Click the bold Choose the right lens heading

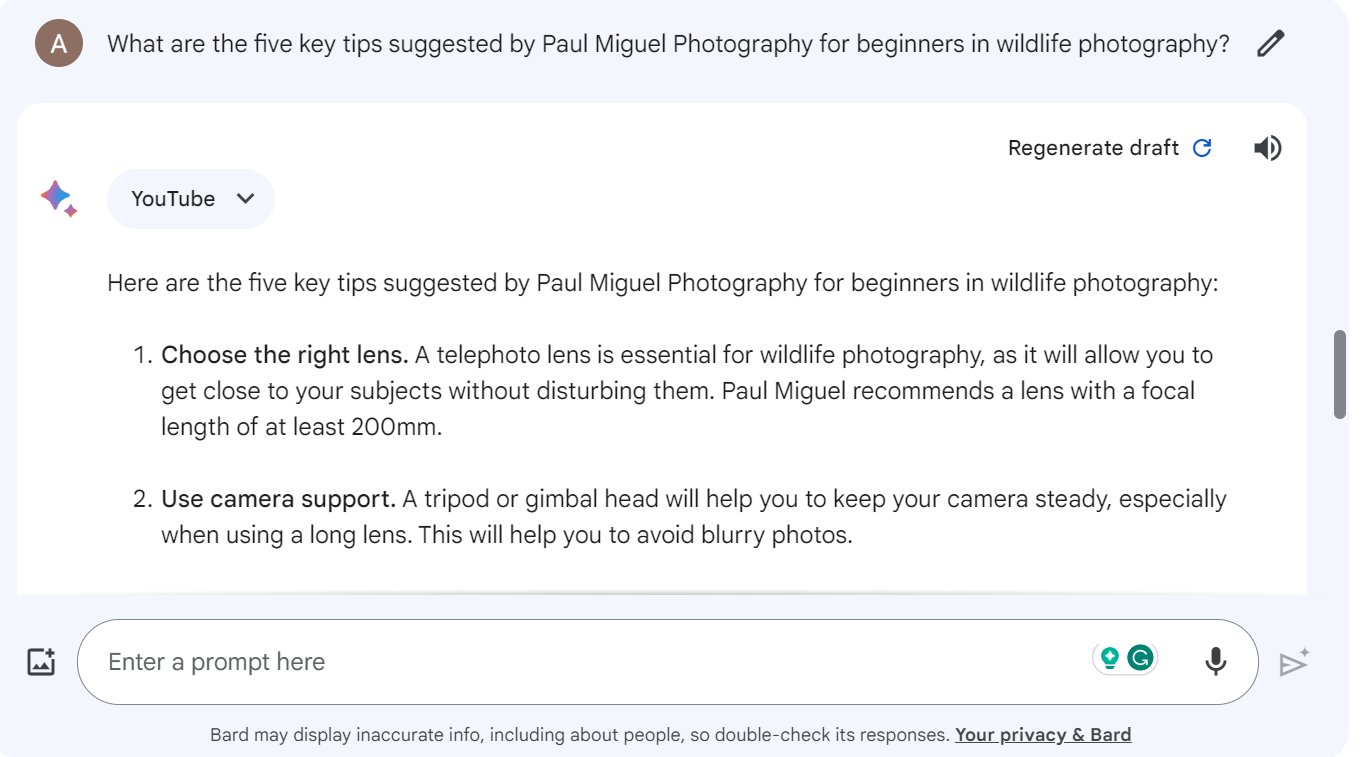pyautogui.click(x=285, y=355)
